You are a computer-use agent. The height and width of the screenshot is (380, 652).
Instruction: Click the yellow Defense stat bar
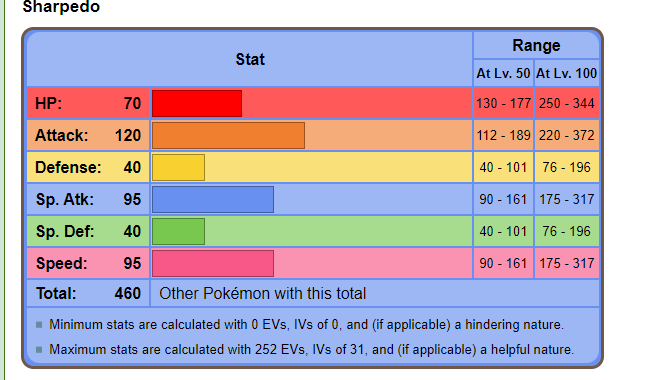coord(178,167)
